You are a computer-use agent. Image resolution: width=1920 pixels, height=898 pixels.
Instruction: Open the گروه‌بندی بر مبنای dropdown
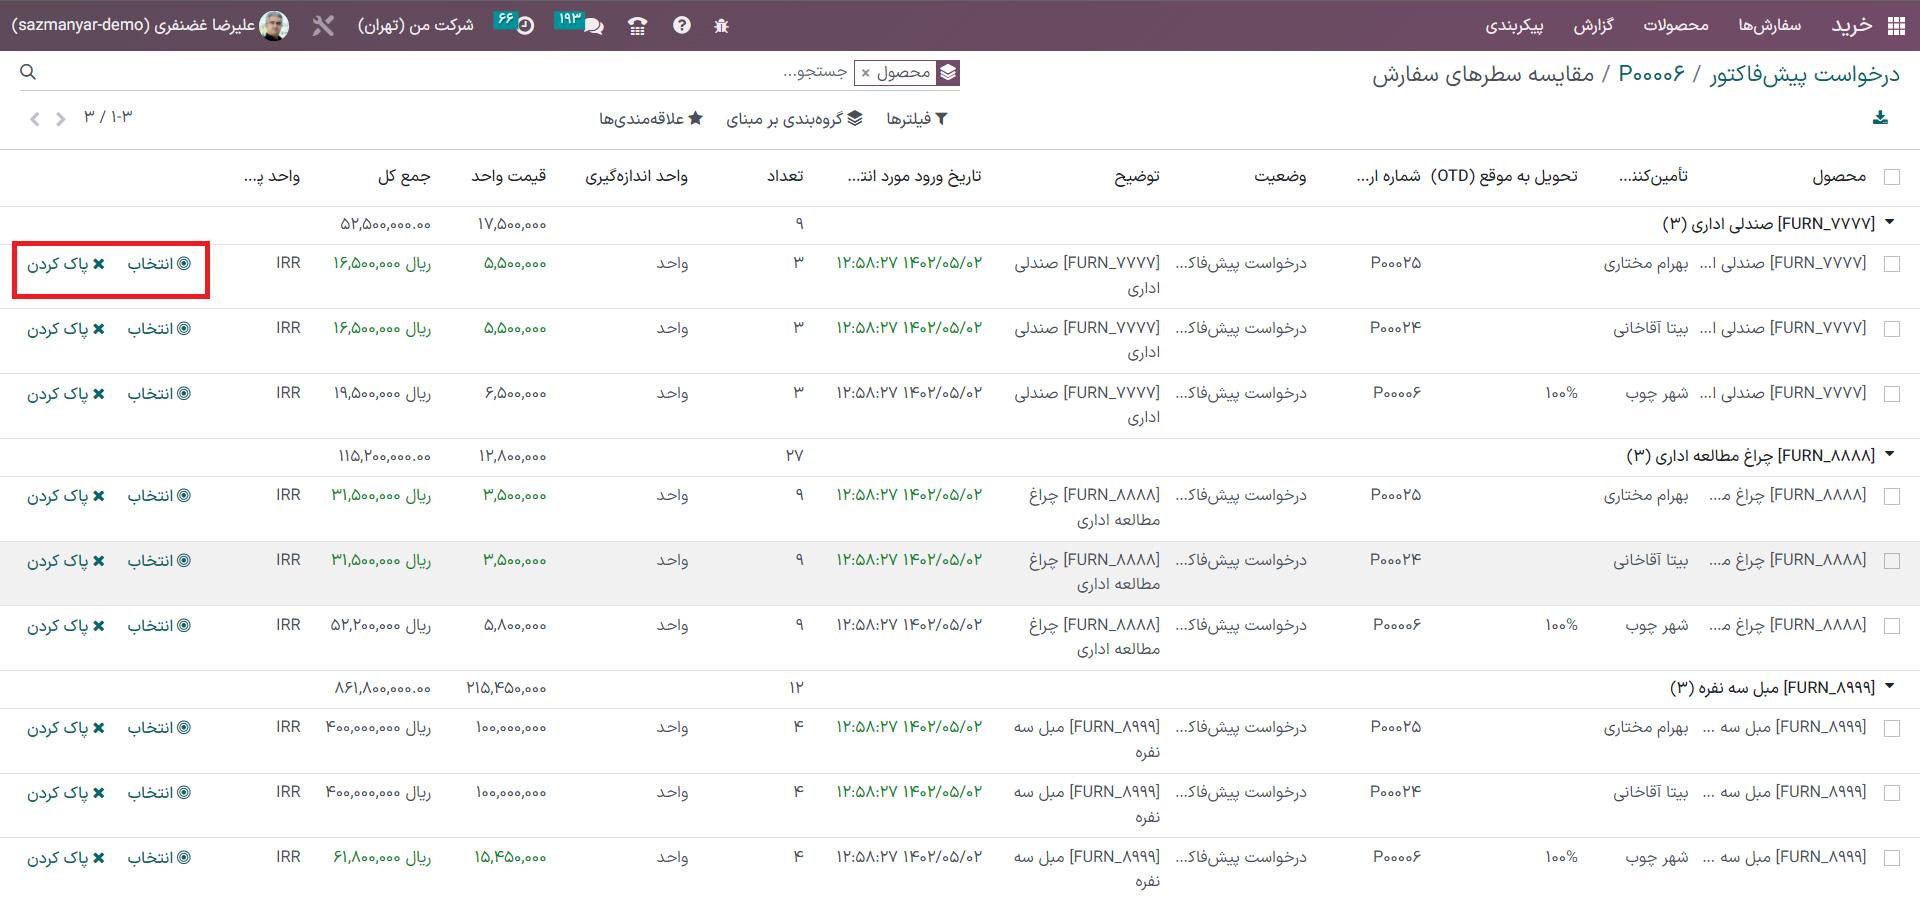pyautogui.click(x=794, y=119)
